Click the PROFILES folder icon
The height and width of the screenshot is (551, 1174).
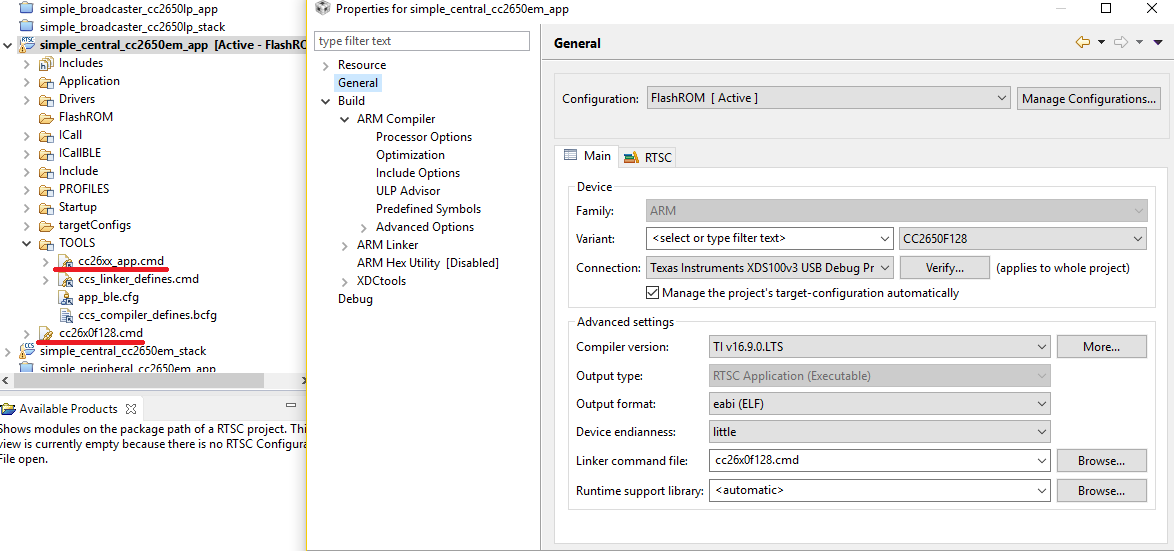[x=46, y=189]
